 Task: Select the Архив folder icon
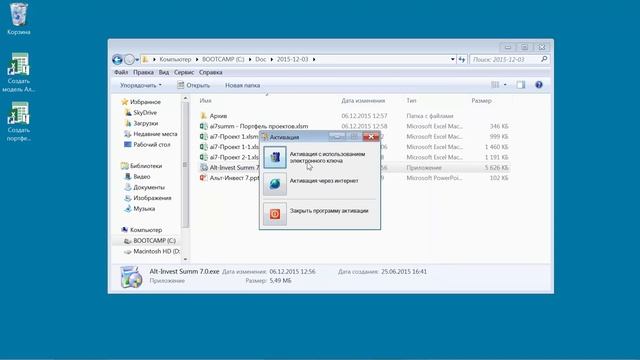pos(204,116)
